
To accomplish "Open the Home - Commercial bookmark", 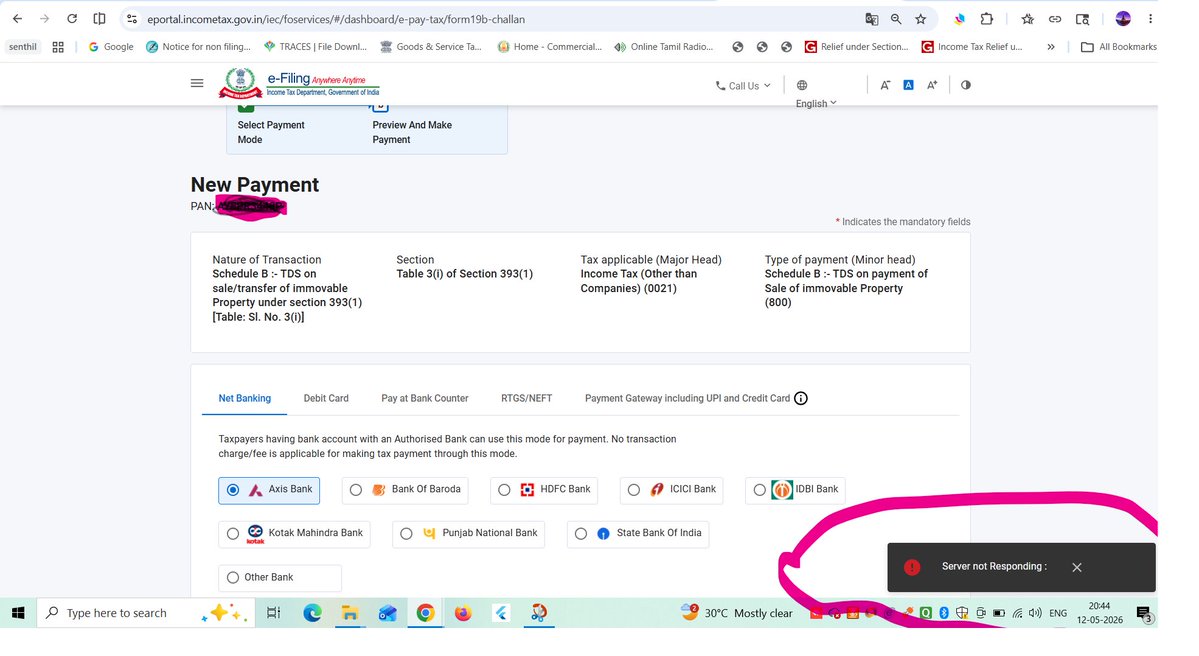I will click(x=549, y=47).
